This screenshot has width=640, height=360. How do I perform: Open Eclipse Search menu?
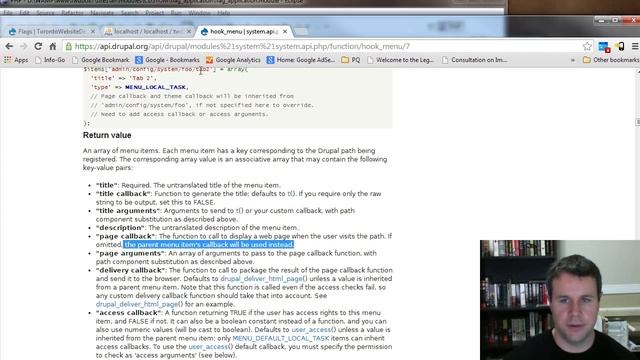pyautogui.click(x=130, y=13)
